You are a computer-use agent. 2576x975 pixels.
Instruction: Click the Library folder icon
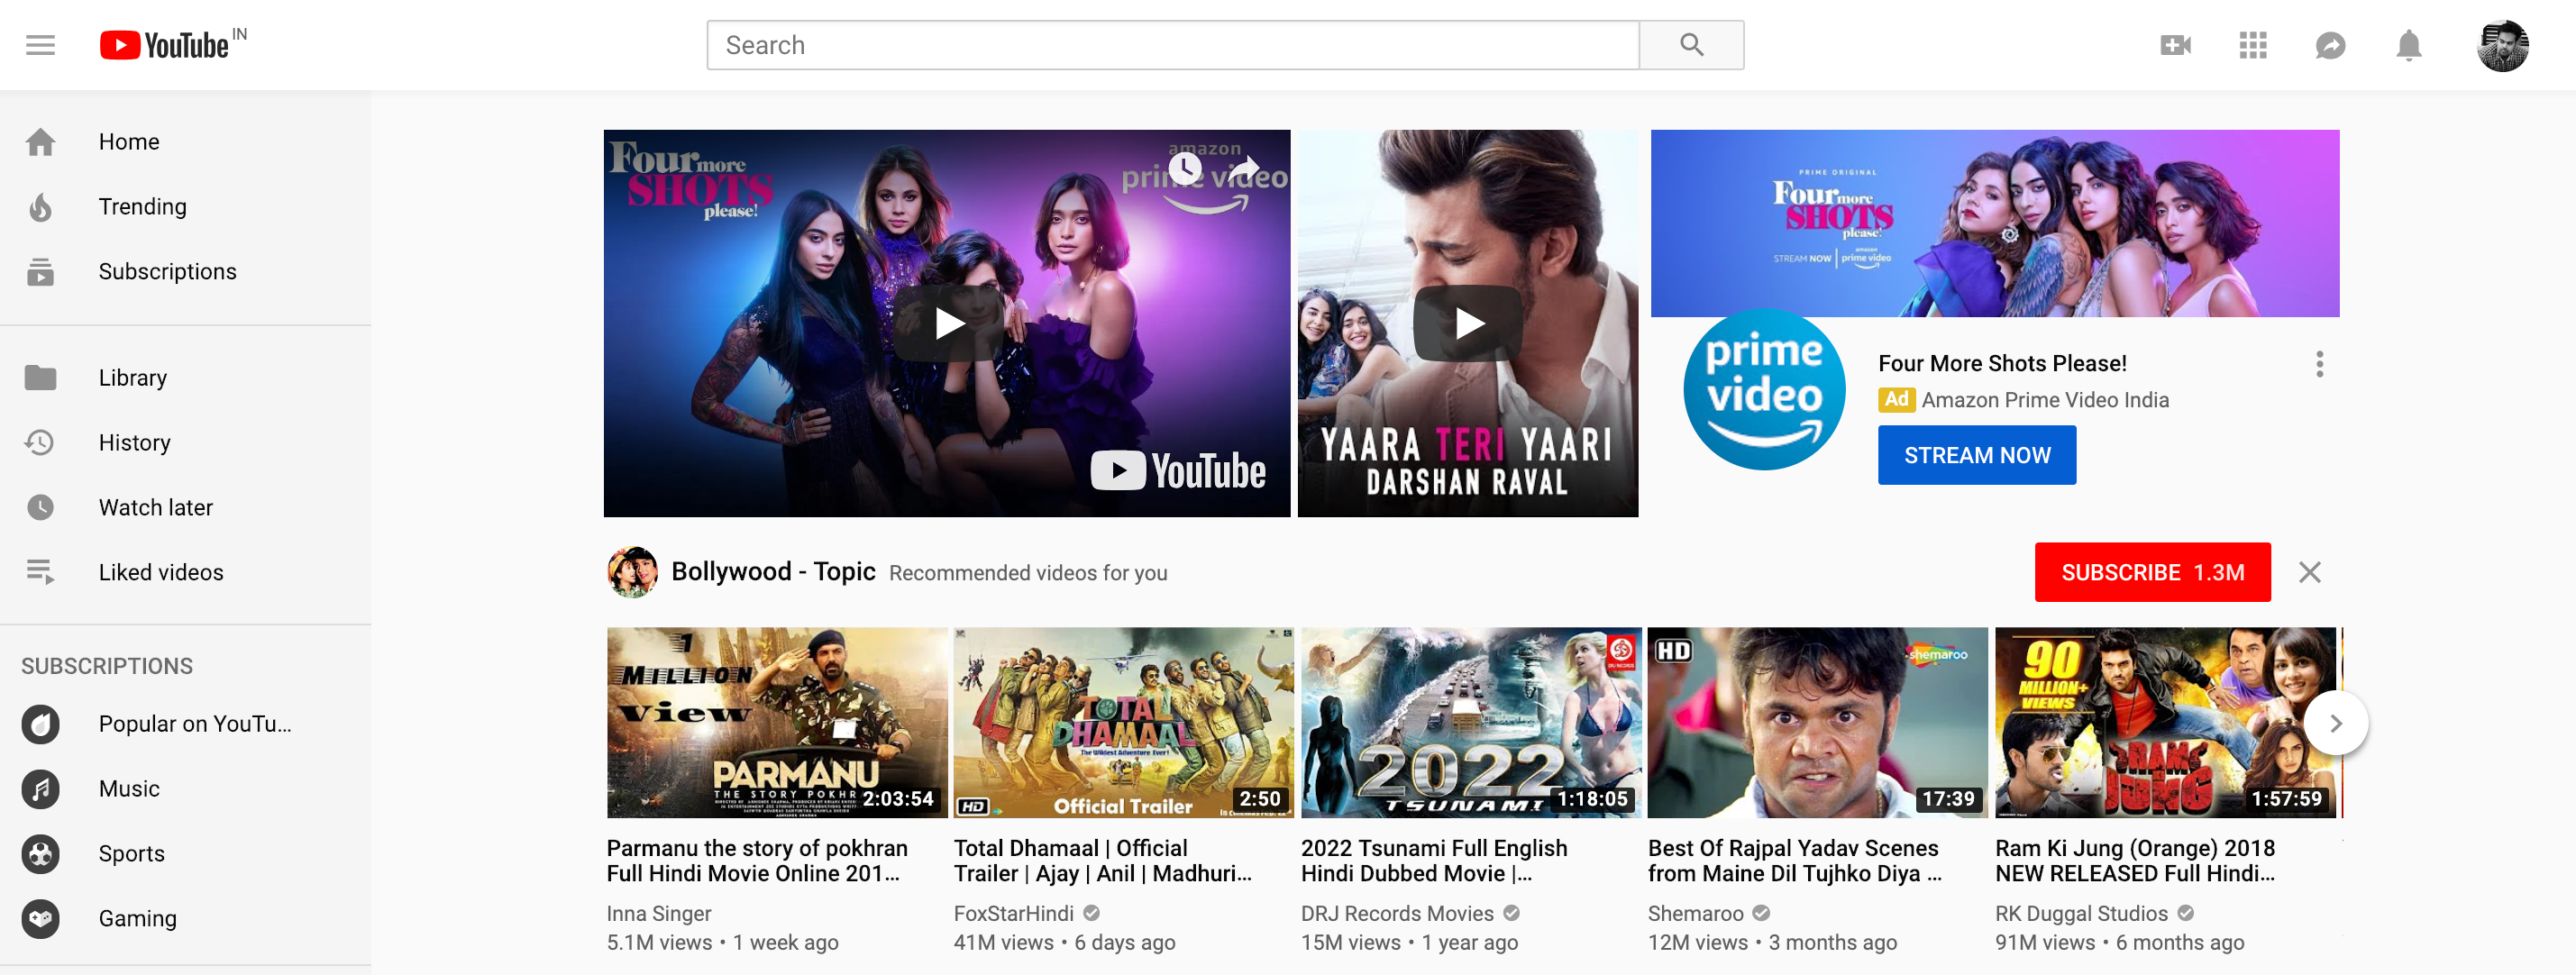[40, 378]
